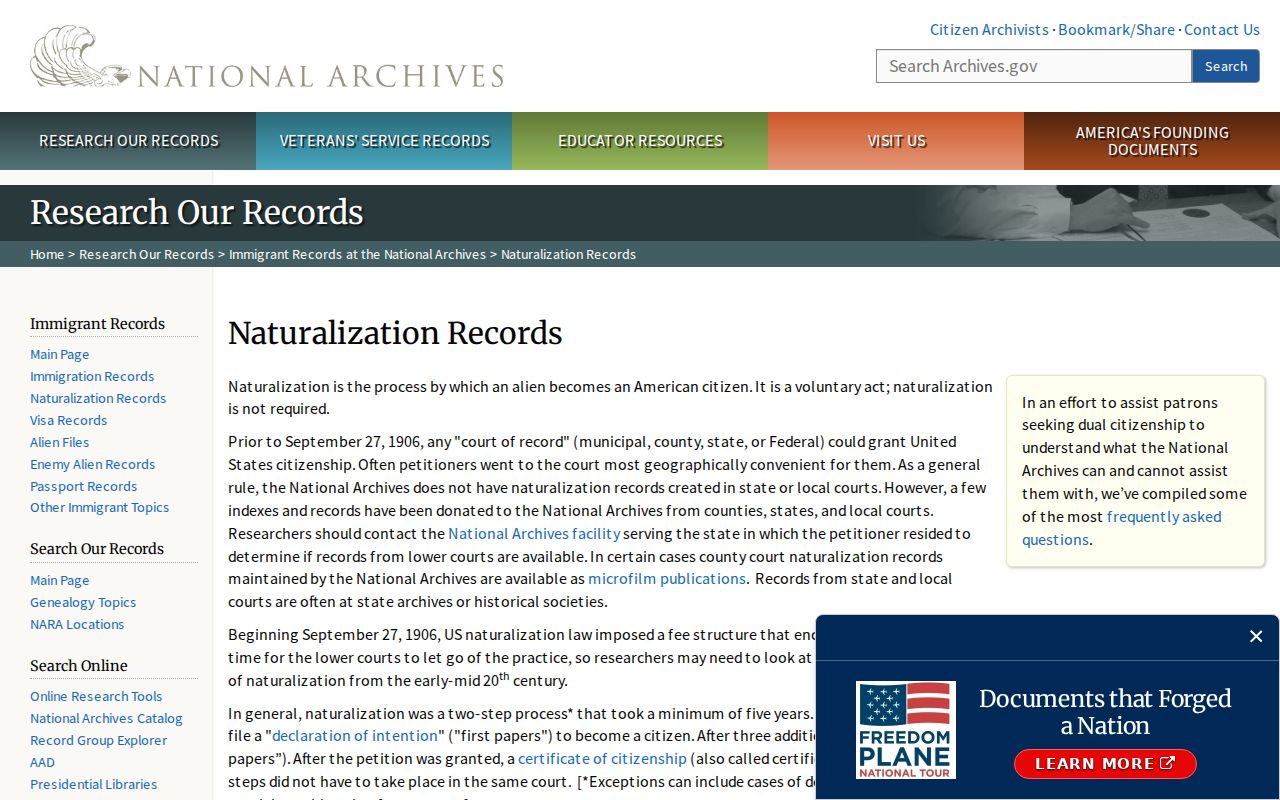The image size is (1280, 800).
Task: Open Enemy Alien Records sidebar link
Action: point(92,464)
